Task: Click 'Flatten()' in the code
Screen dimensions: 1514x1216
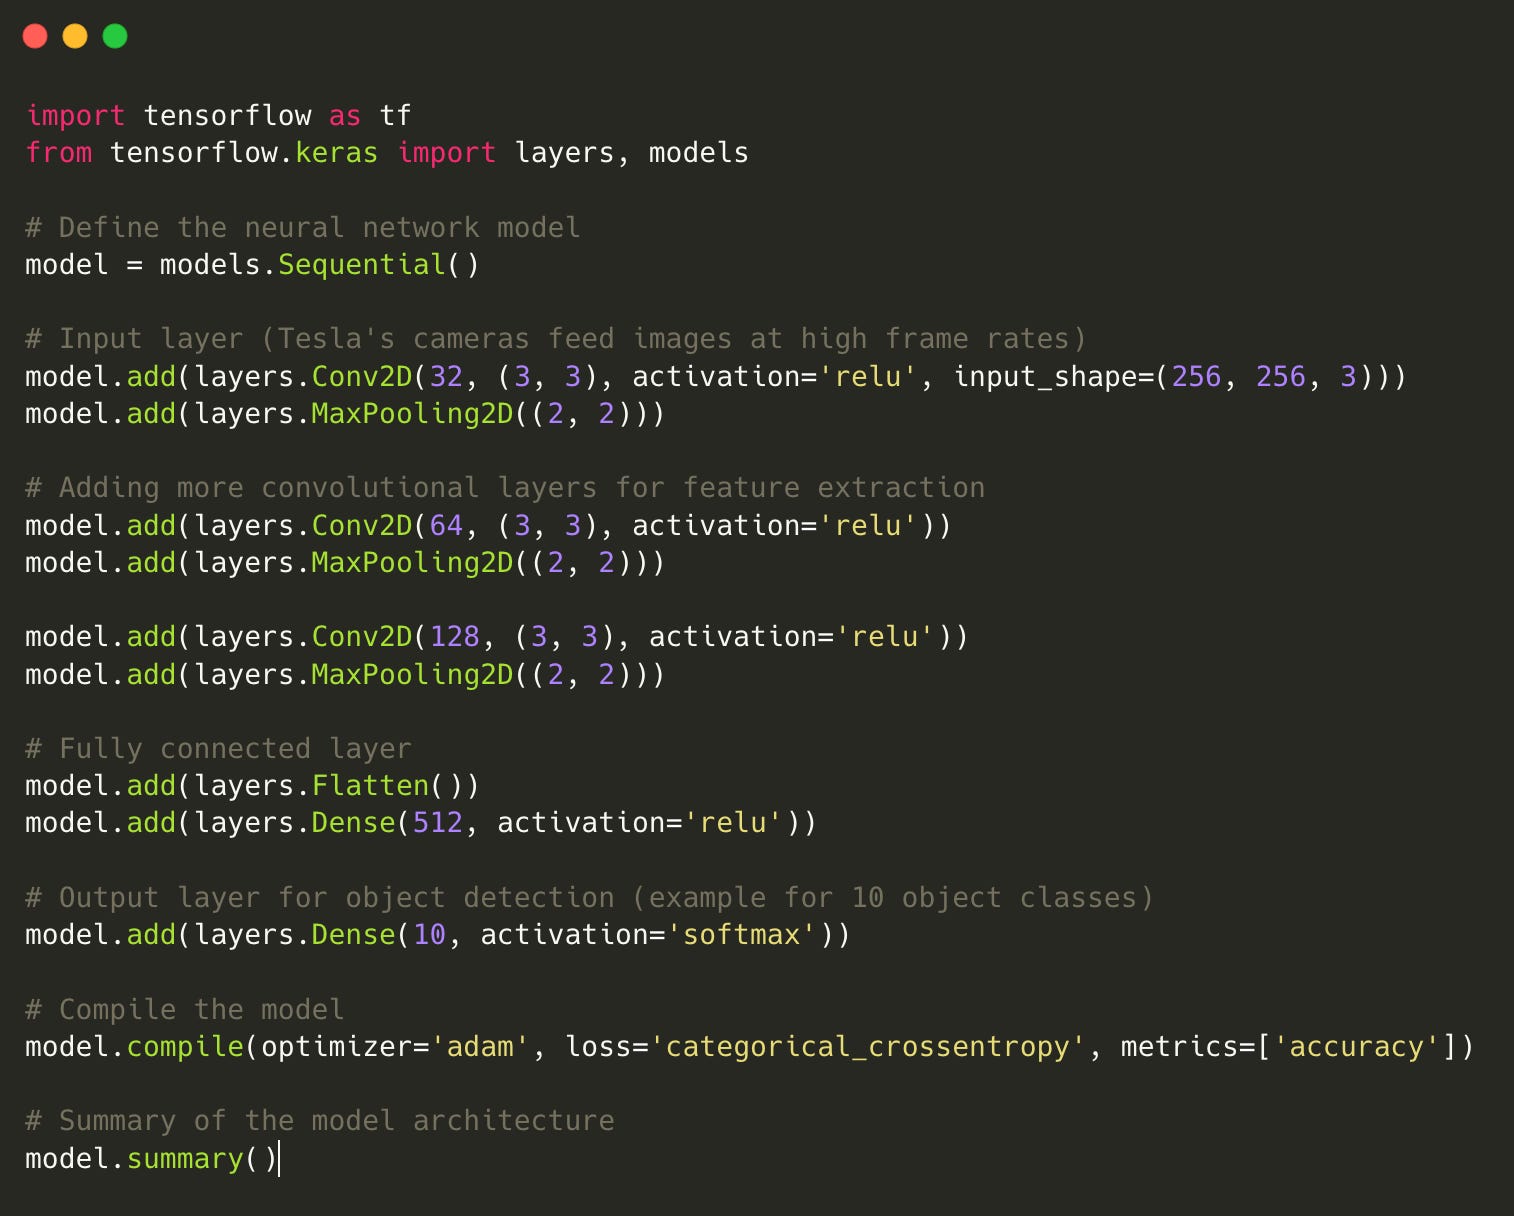Action: pos(387,786)
